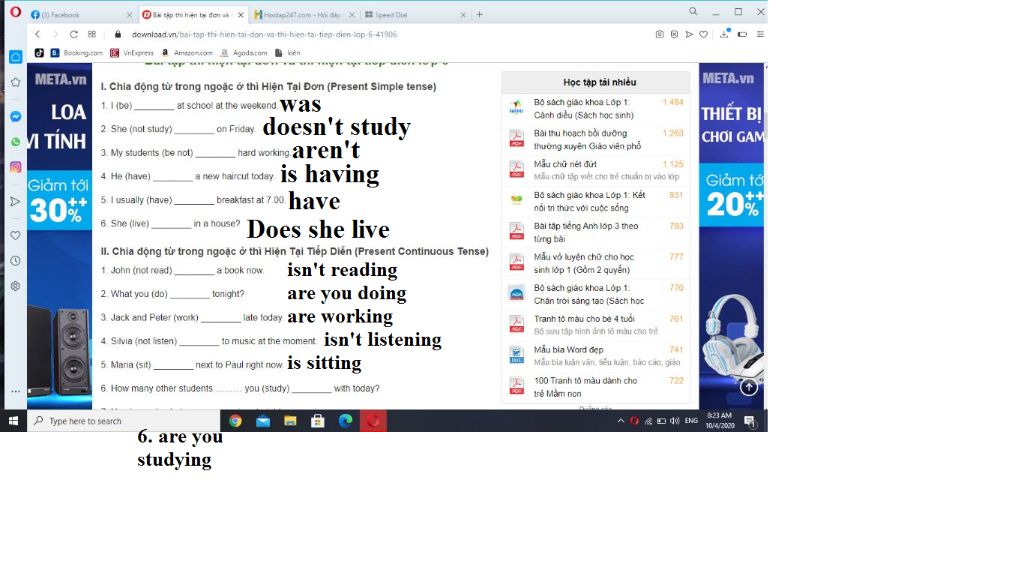Open the sidebar home Speed Dial icon
The width and height of the screenshot is (1024, 576).
[16, 57]
